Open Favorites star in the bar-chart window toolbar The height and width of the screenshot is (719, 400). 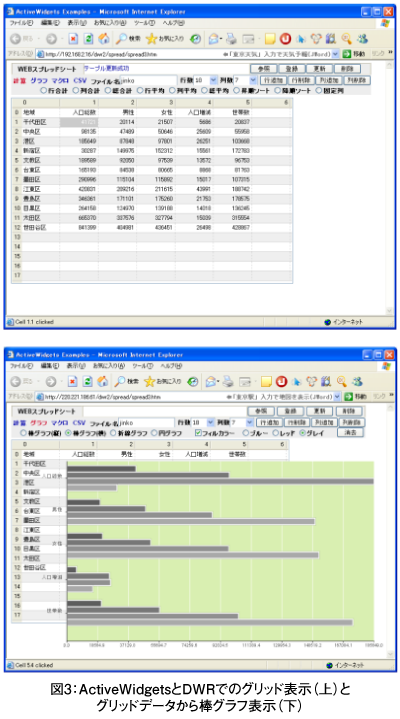pos(151,382)
